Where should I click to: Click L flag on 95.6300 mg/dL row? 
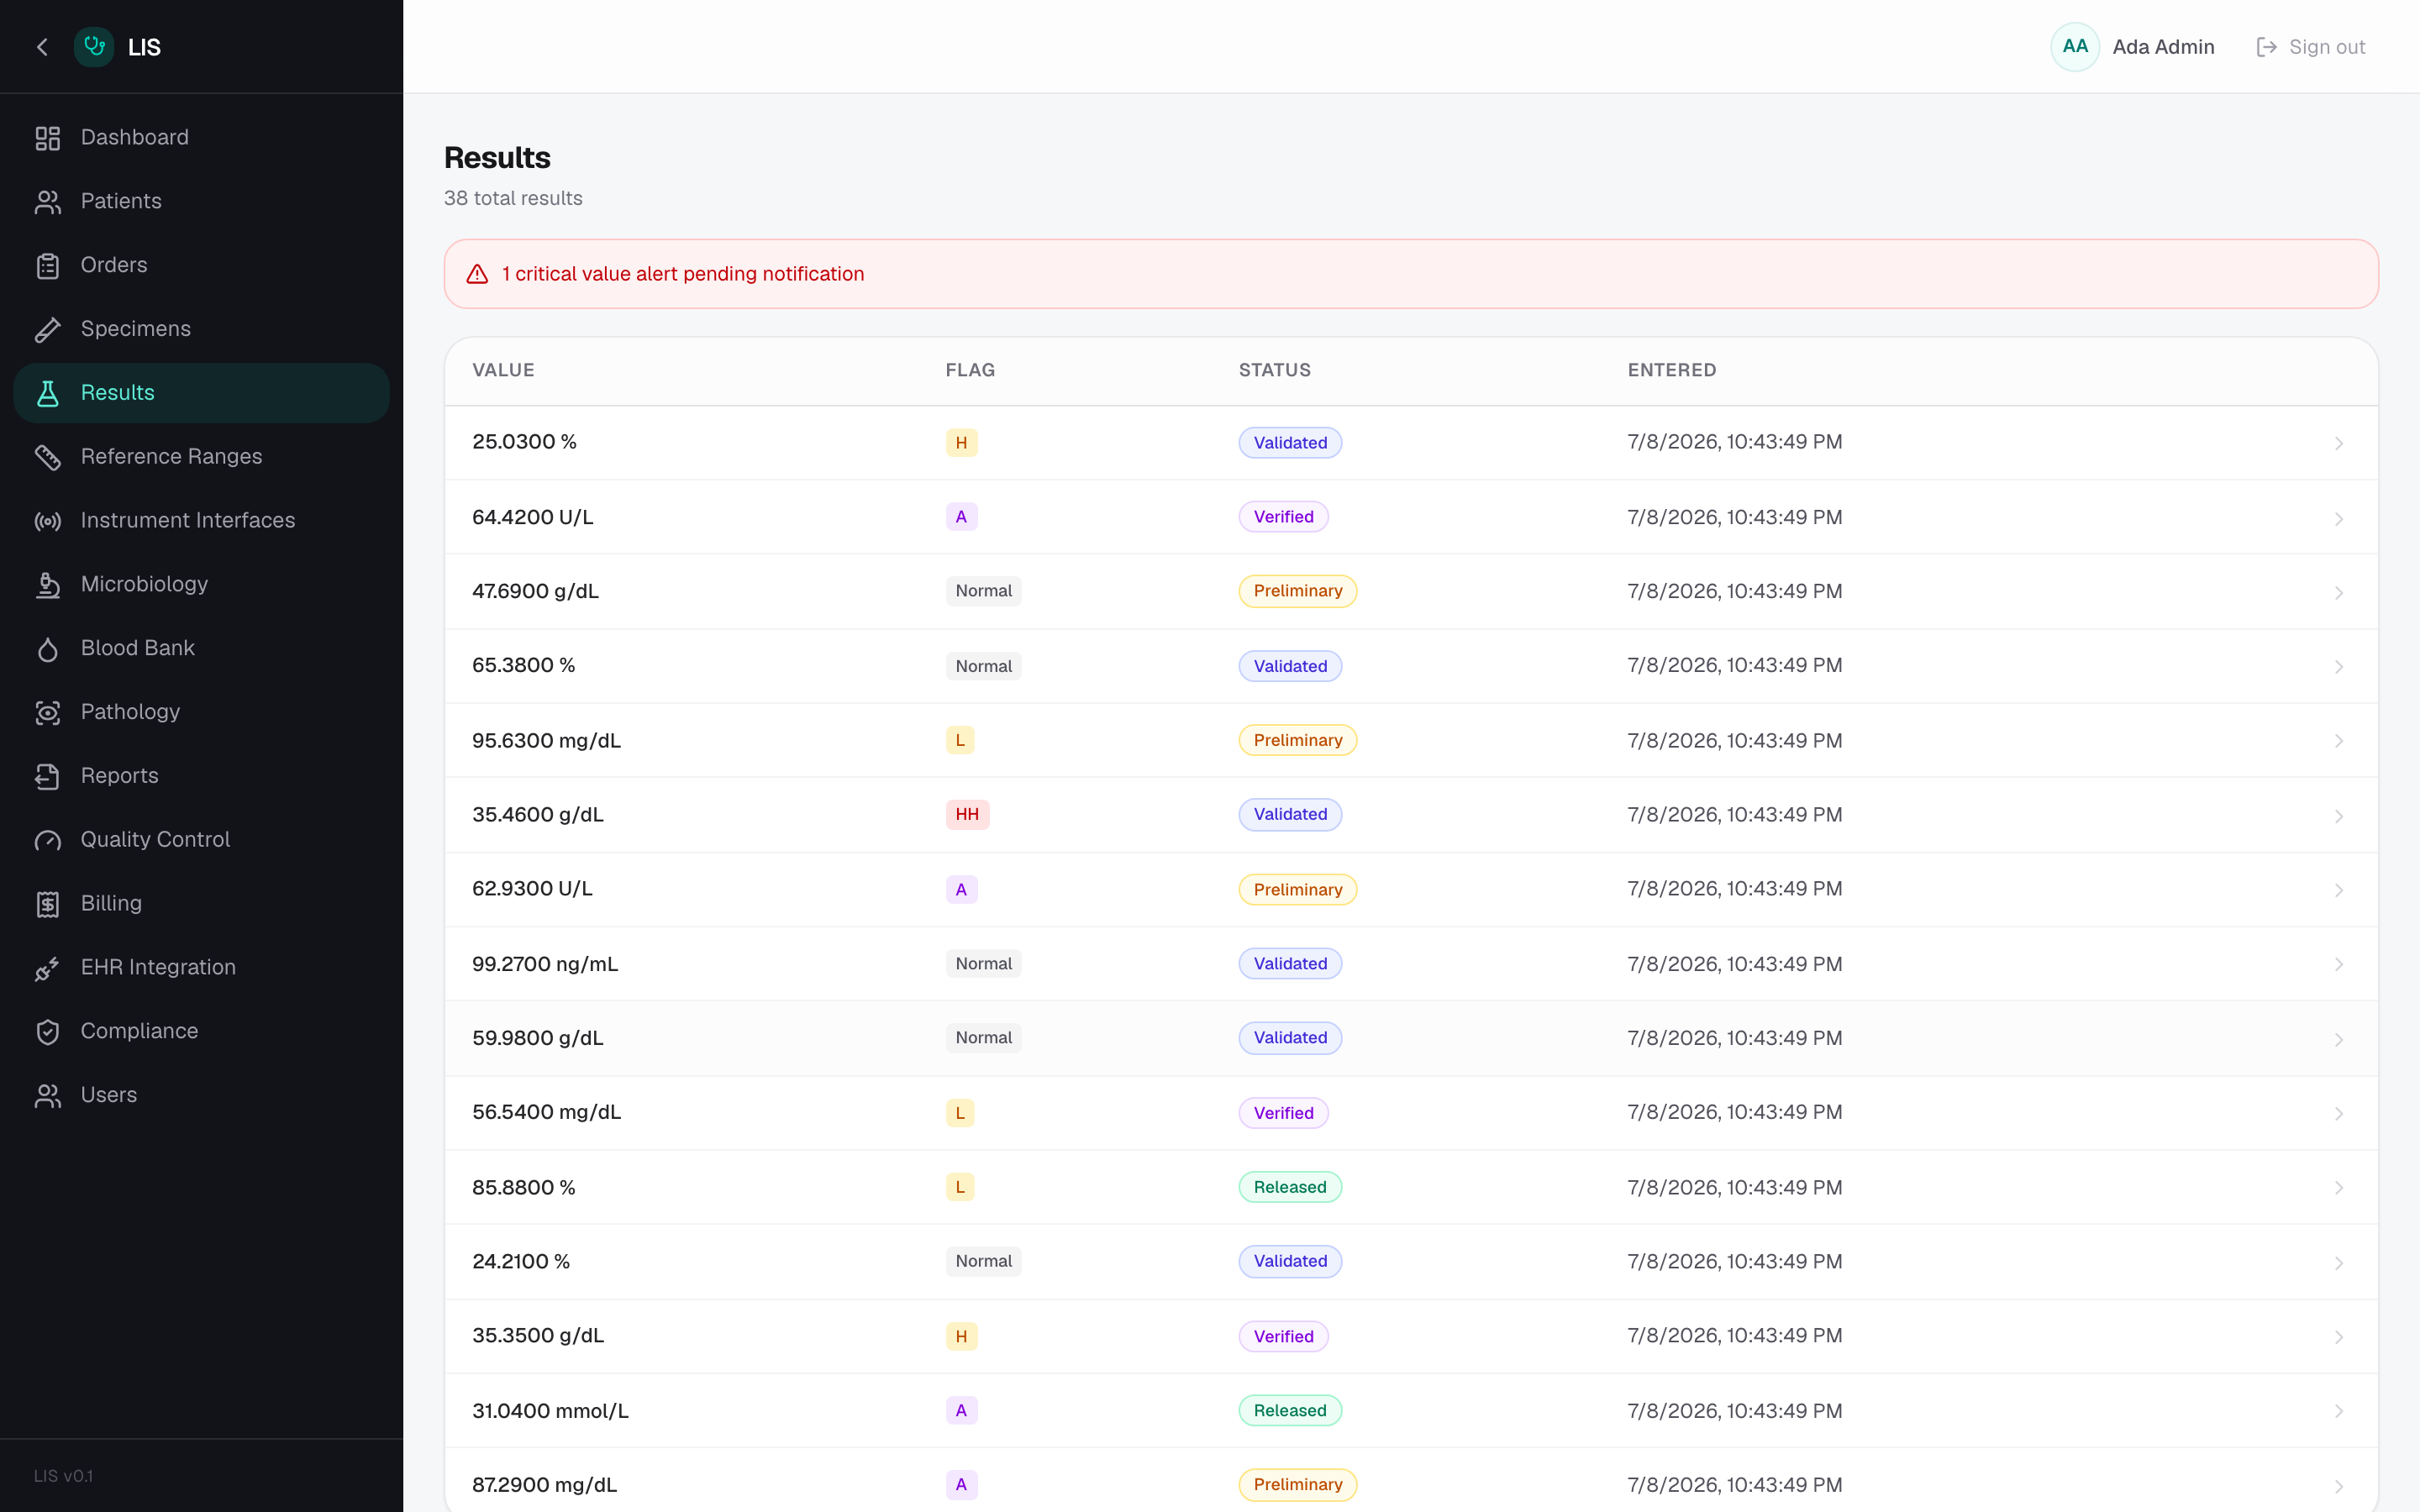[960, 740]
